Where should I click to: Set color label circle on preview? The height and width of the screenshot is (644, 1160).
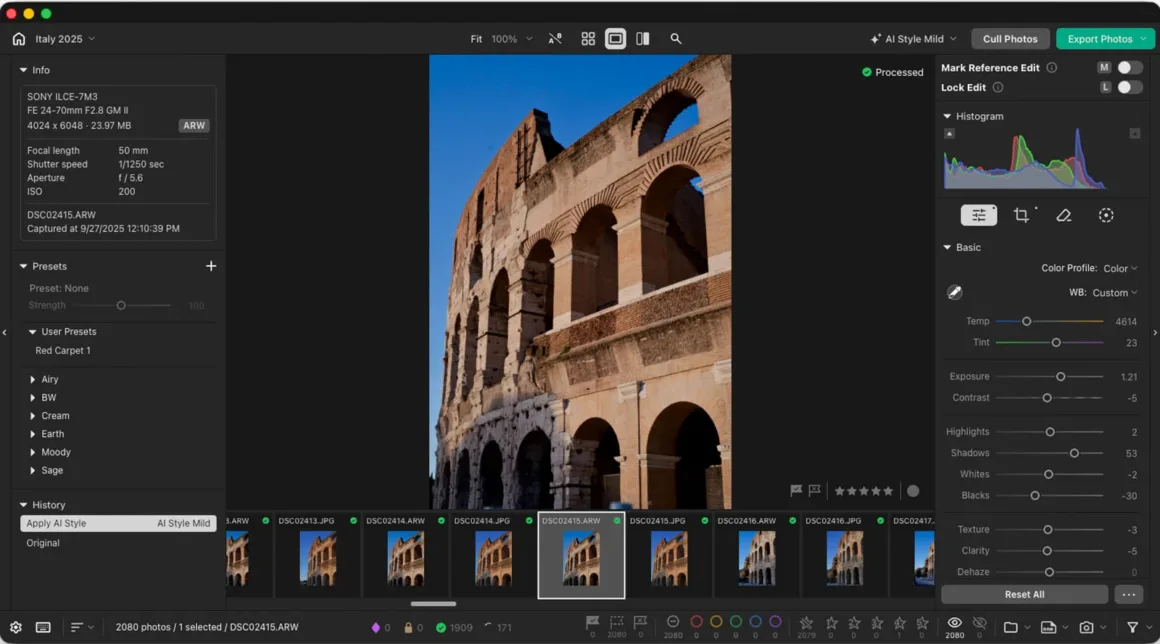click(x=913, y=491)
